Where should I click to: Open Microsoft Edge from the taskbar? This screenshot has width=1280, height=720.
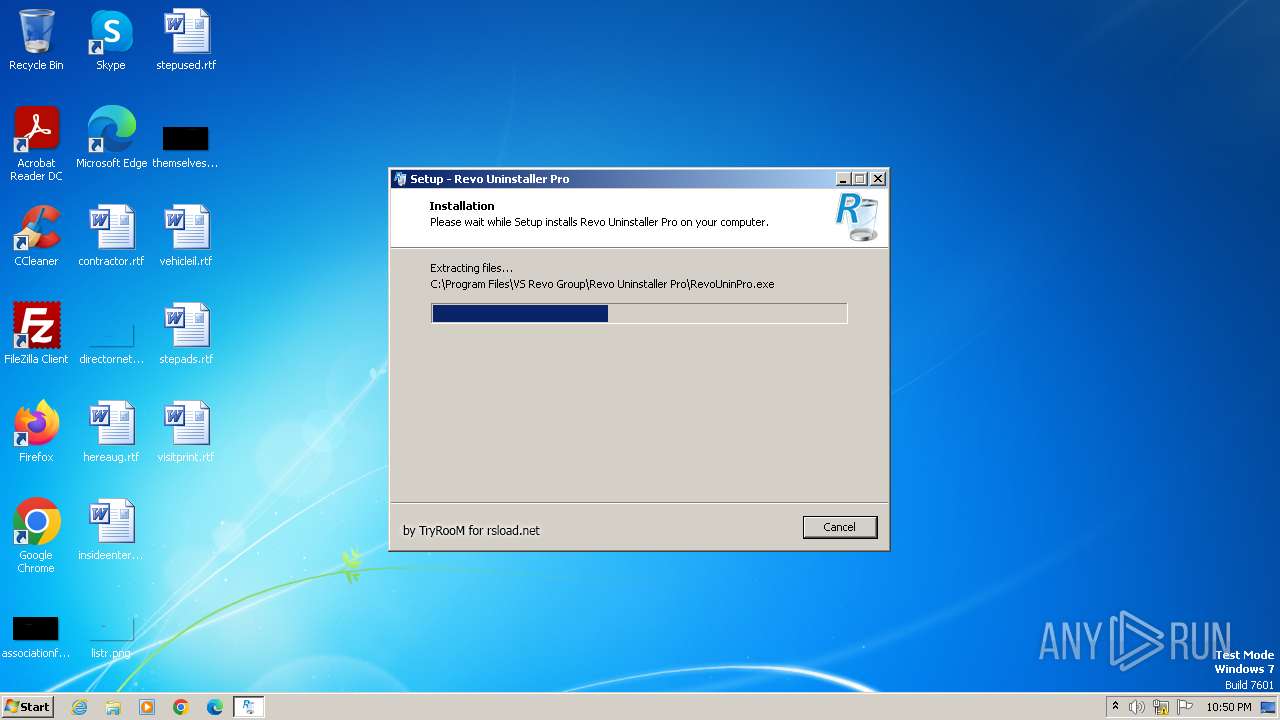tap(215, 707)
